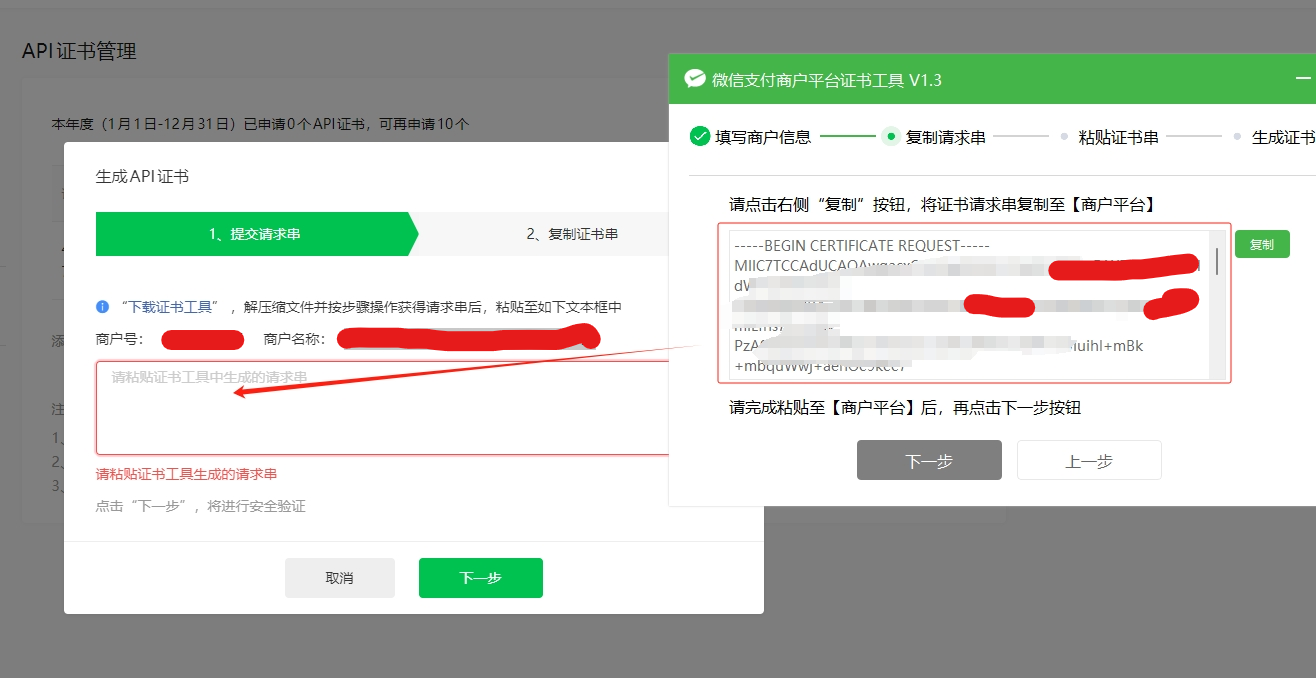Minimize the certificate tool window

(x=1302, y=78)
